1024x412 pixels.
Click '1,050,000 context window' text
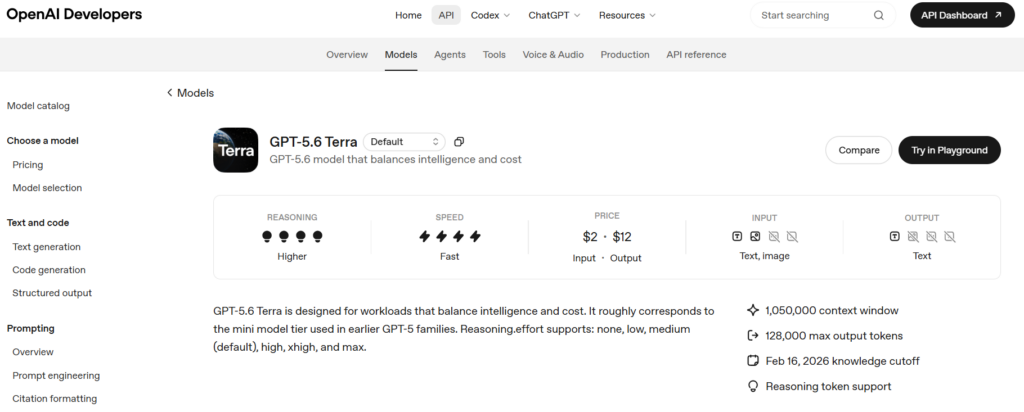click(832, 310)
